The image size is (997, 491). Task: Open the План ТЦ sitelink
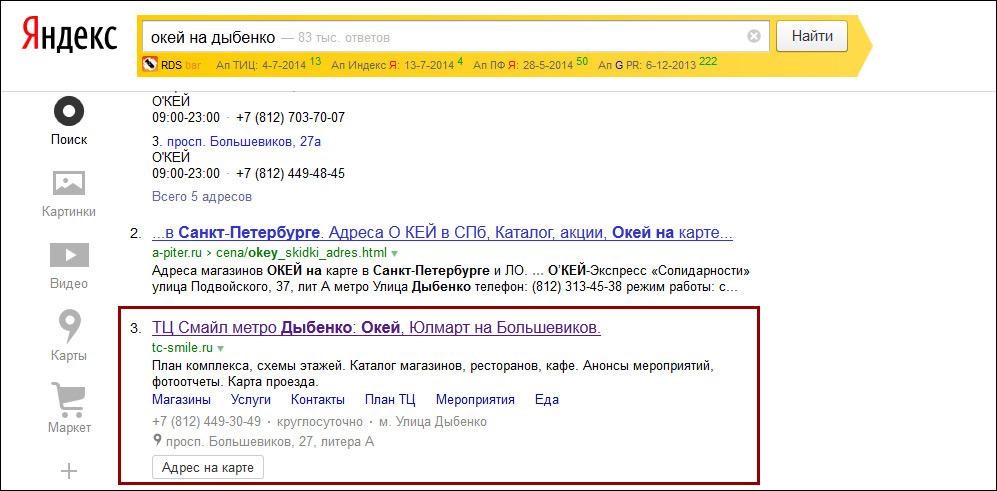(390, 400)
